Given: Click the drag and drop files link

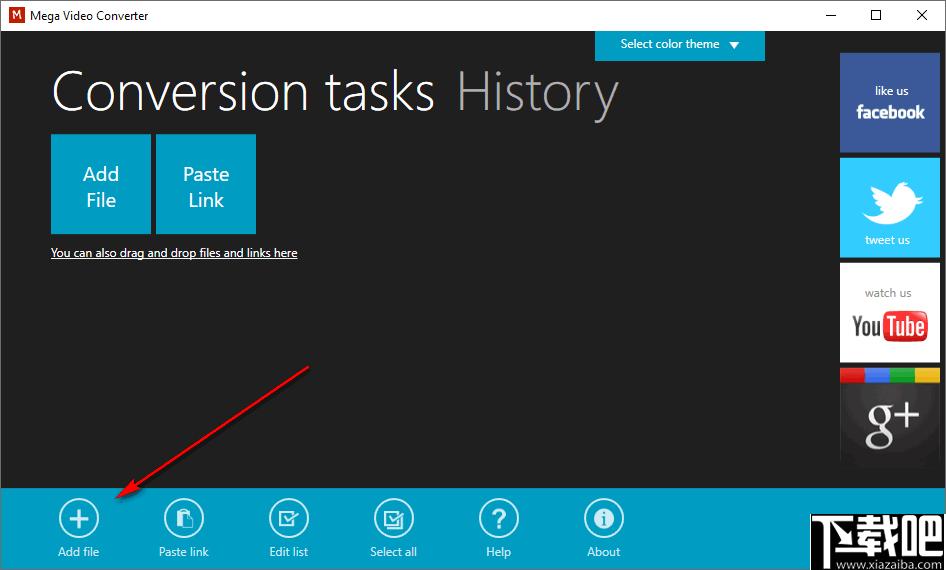Looking at the screenshot, I should click(174, 253).
